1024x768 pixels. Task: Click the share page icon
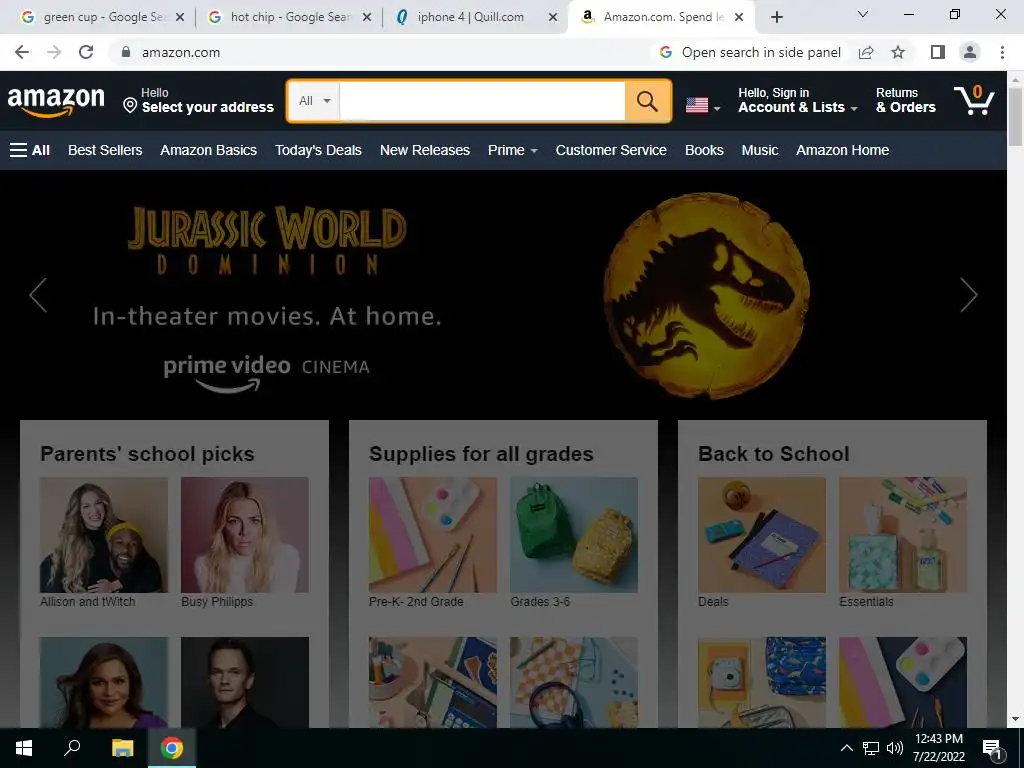(x=866, y=52)
